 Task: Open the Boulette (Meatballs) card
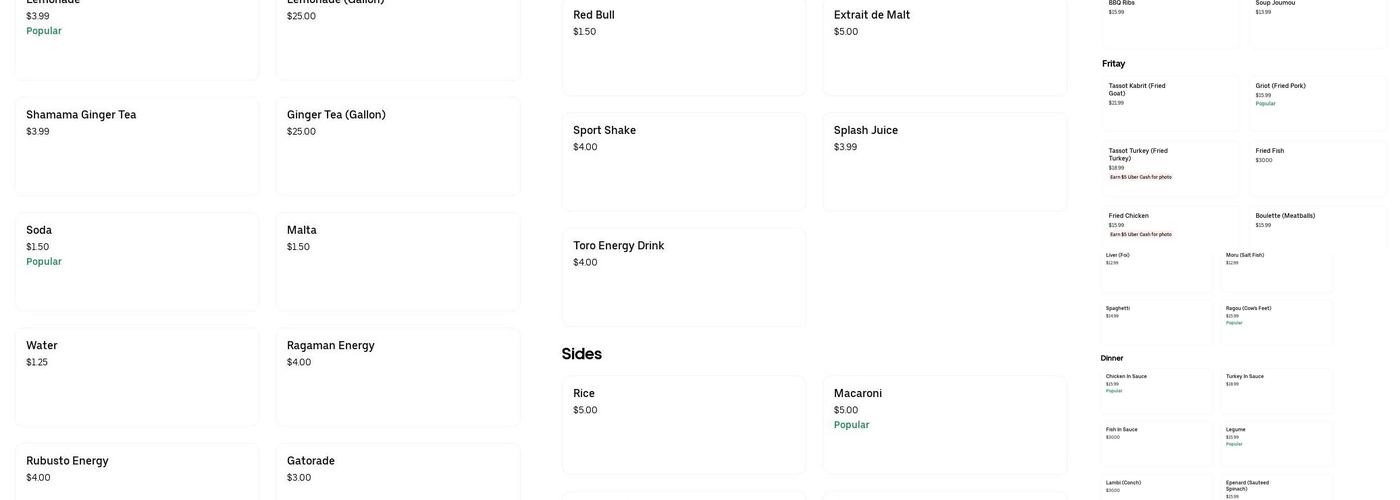[1316, 226]
